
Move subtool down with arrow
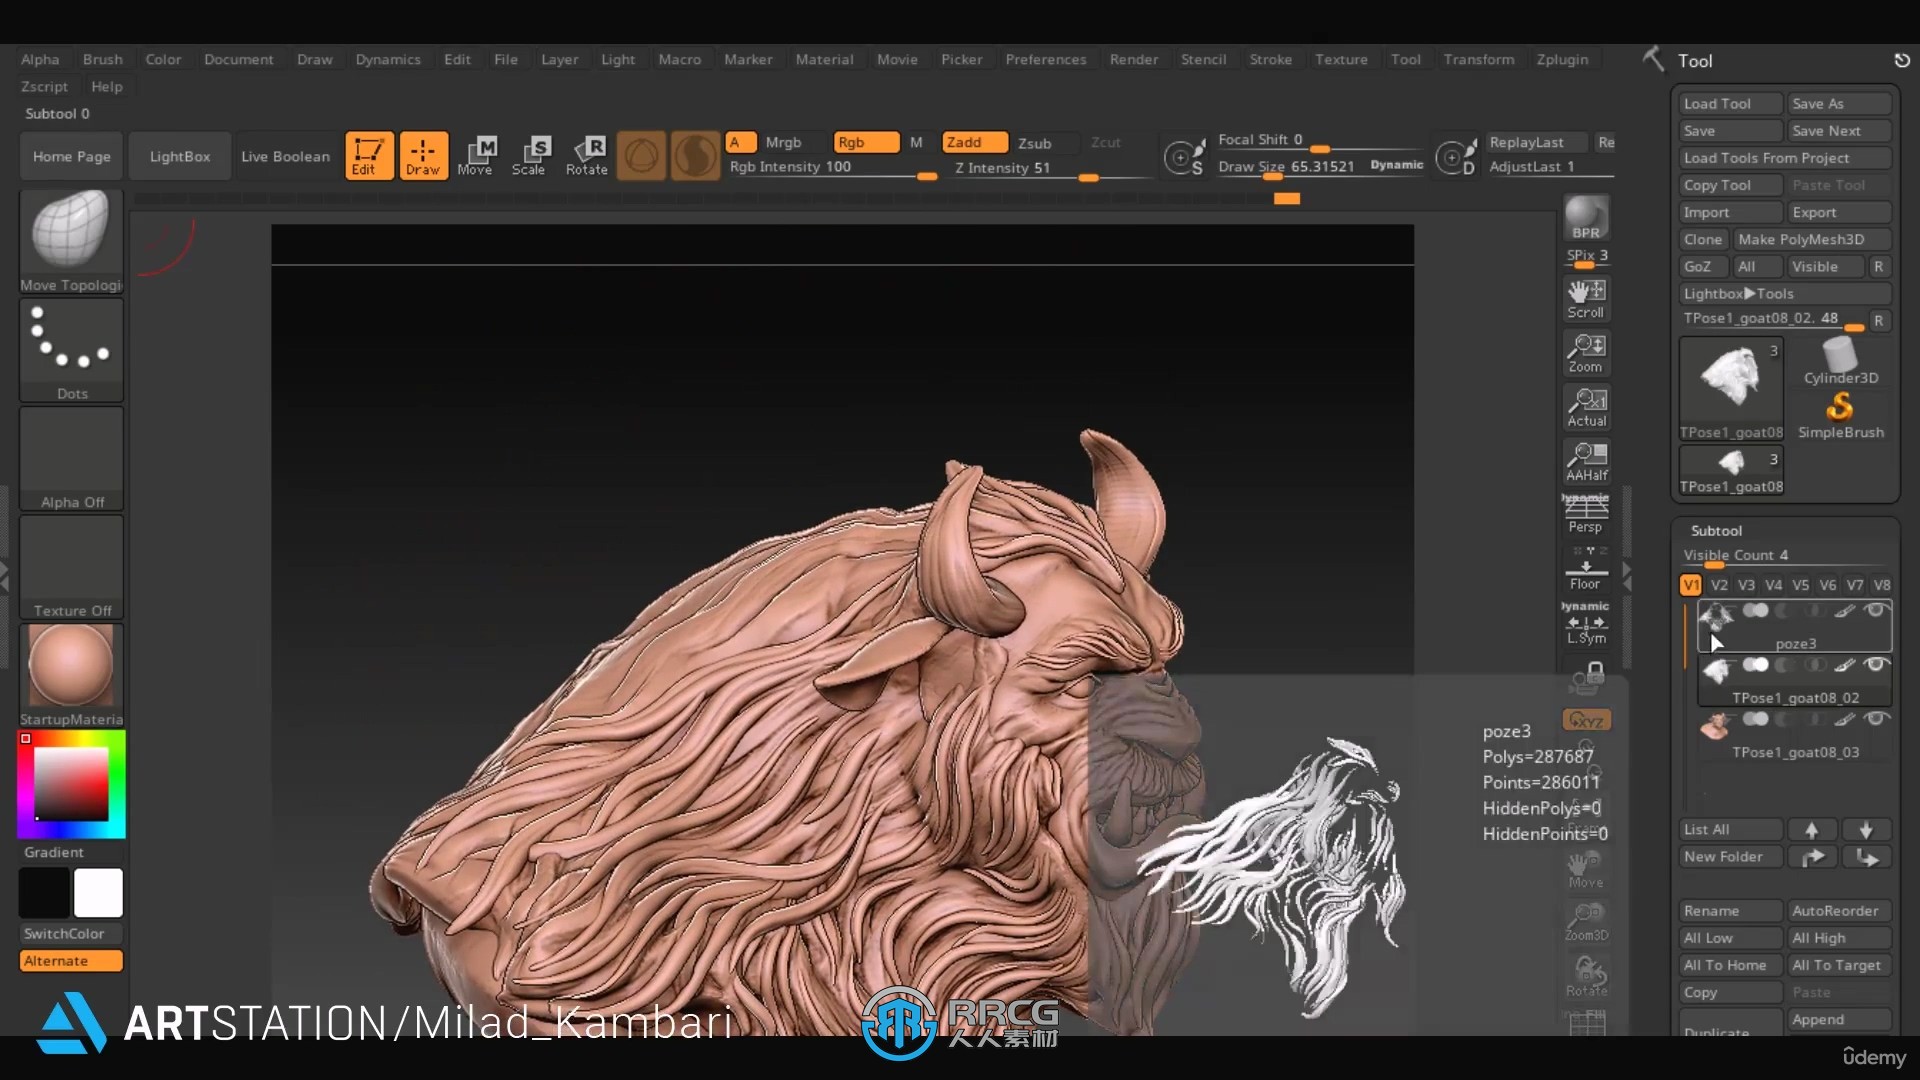[x=1866, y=829]
